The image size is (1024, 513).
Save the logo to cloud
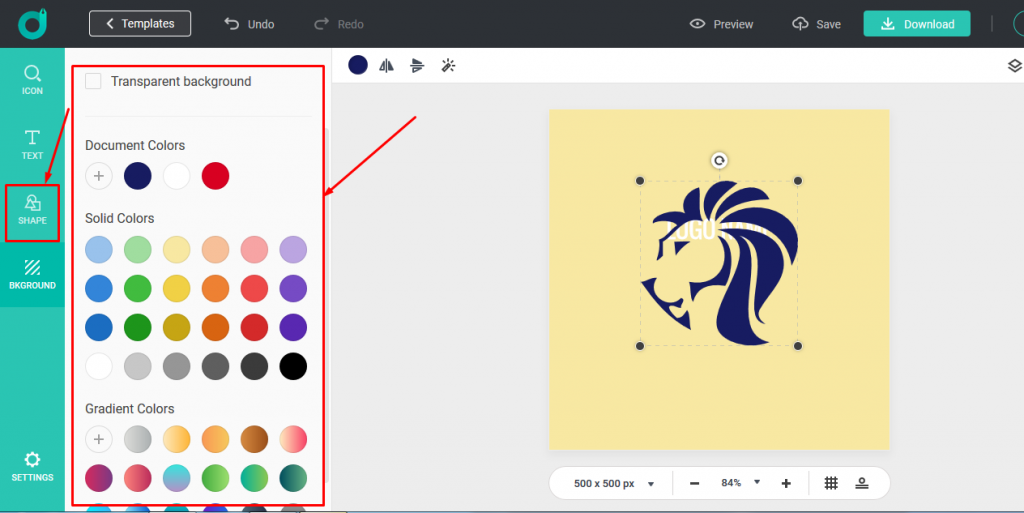click(816, 24)
